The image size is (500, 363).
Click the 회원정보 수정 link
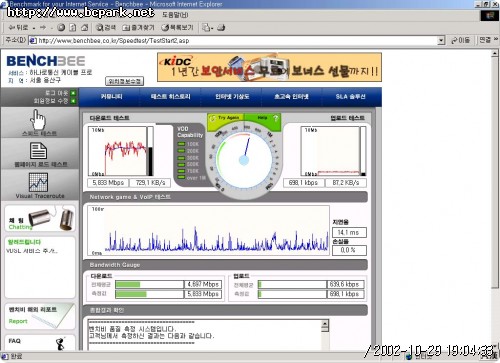pyautogui.click(x=51, y=101)
